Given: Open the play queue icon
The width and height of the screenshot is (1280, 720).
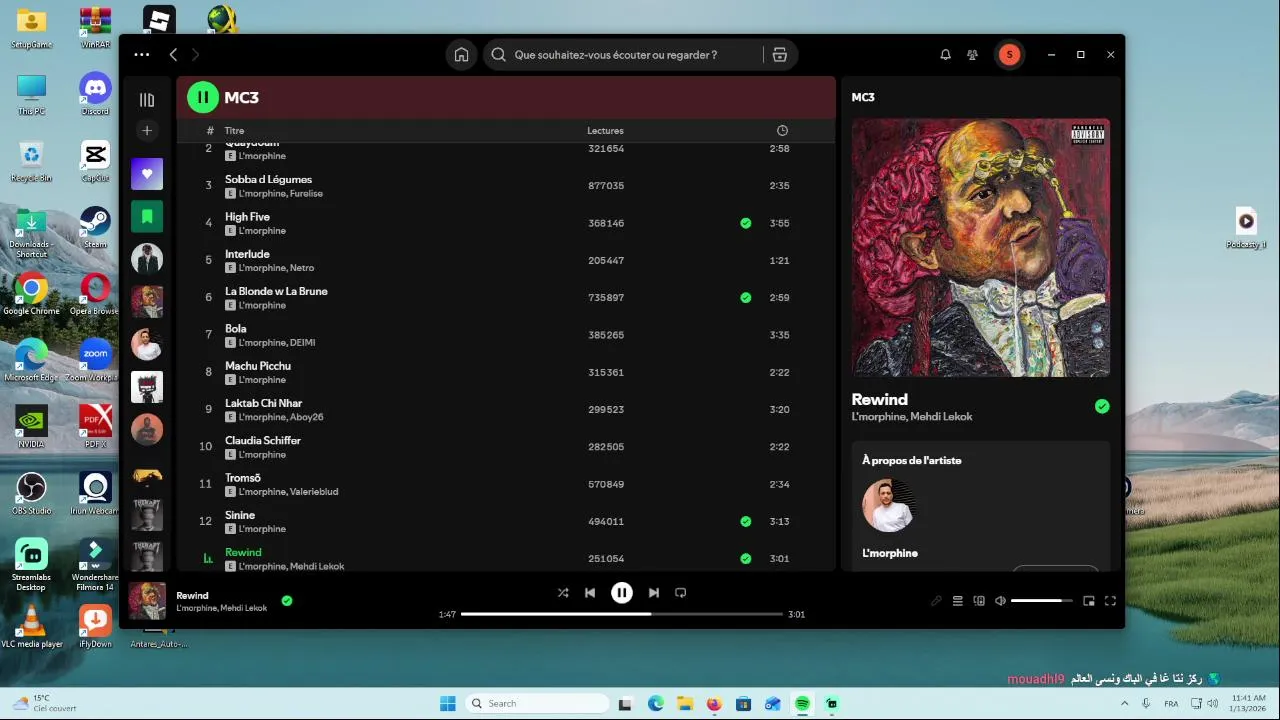Looking at the screenshot, I should [x=957, y=601].
